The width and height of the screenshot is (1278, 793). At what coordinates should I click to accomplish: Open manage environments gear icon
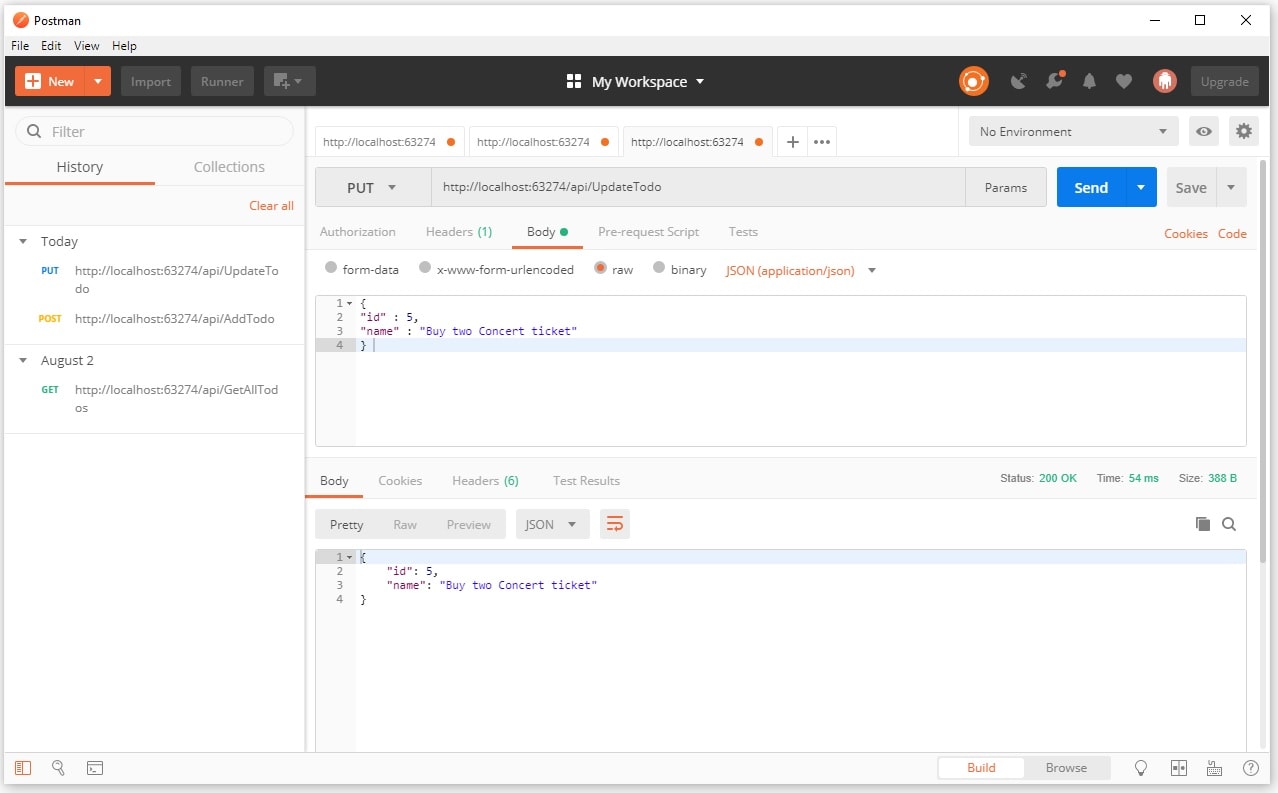click(x=1243, y=131)
